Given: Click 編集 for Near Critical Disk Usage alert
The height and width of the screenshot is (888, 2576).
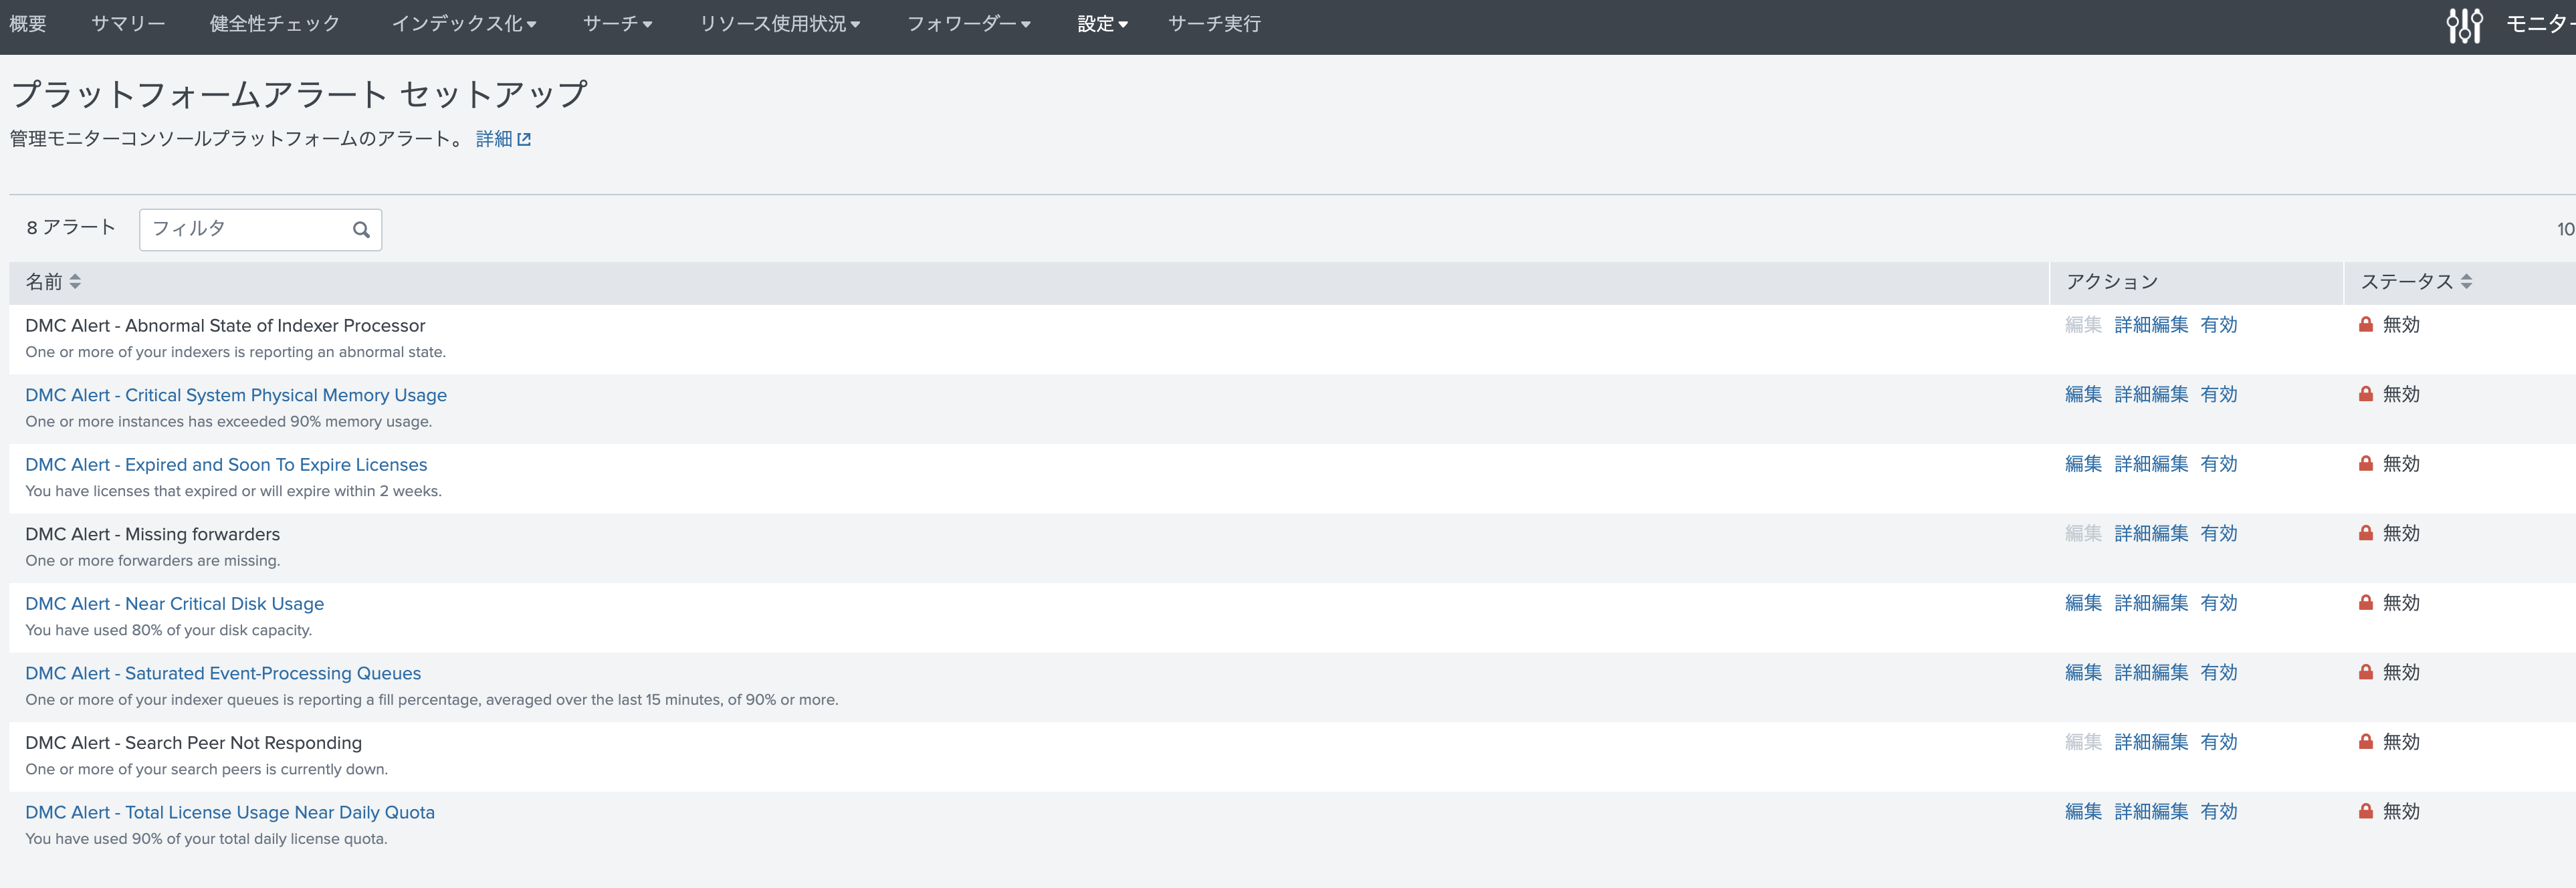Looking at the screenshot, I should 2083,603.
